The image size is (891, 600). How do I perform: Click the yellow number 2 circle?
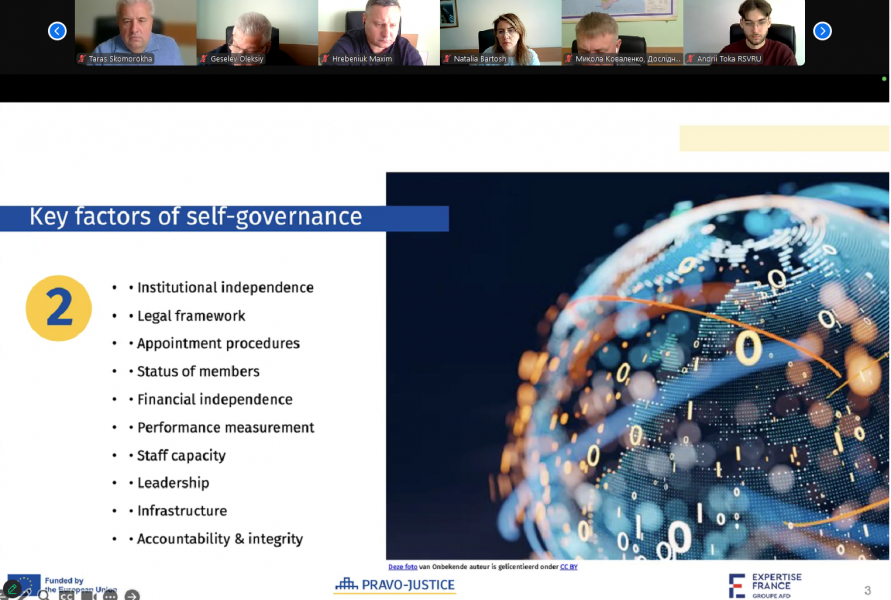coord(59,308)
